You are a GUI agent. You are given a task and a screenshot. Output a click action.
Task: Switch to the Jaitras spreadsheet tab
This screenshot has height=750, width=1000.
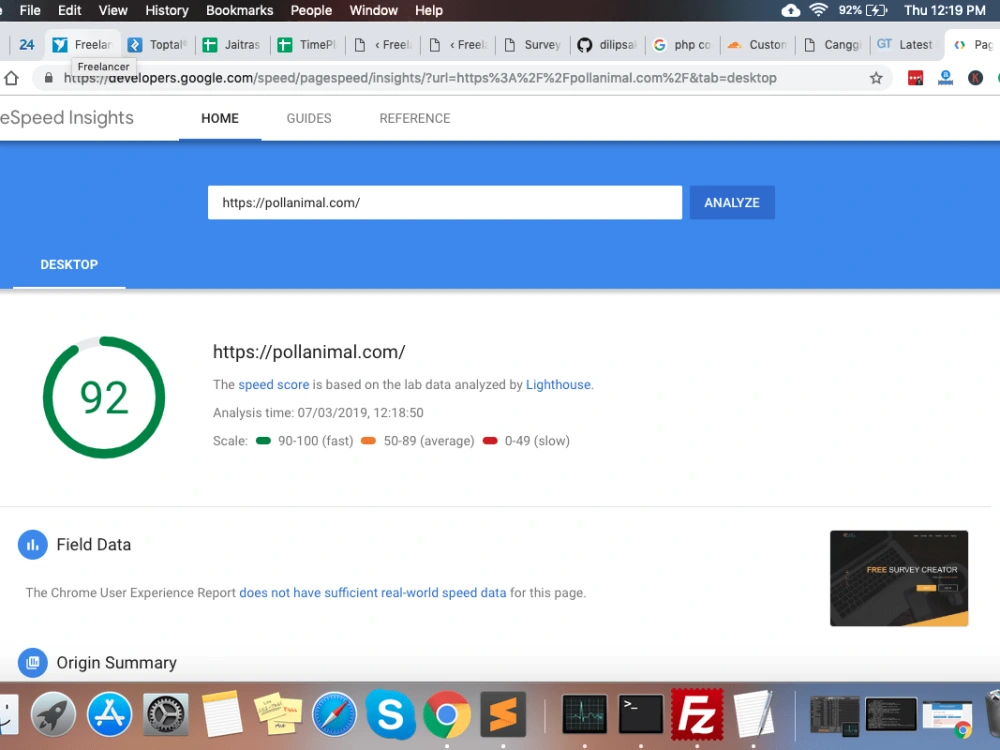[x=232, y=45]
